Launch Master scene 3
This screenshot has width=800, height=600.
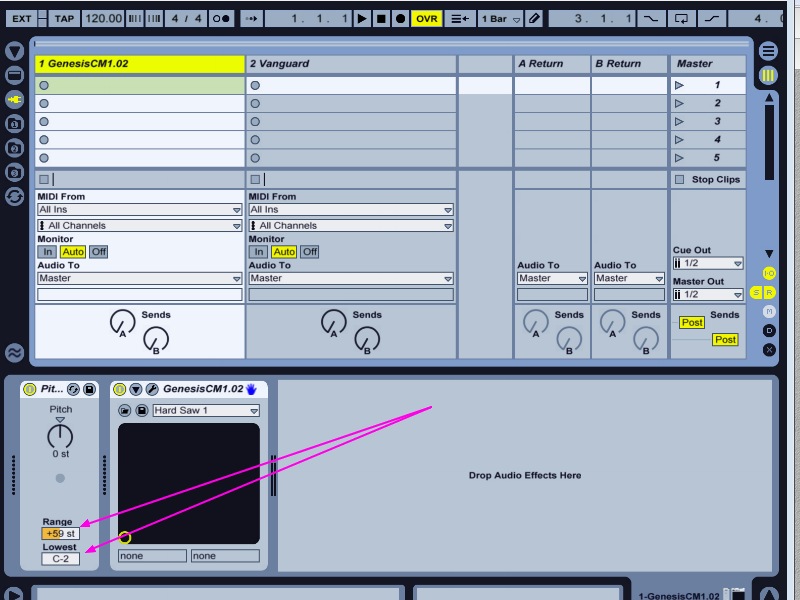(x=709, y=122)
